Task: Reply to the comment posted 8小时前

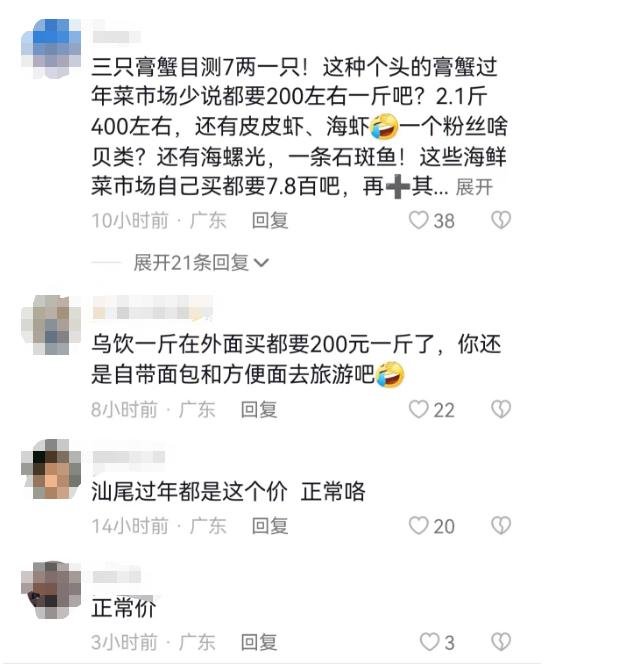Action: (x=259, y=409)
